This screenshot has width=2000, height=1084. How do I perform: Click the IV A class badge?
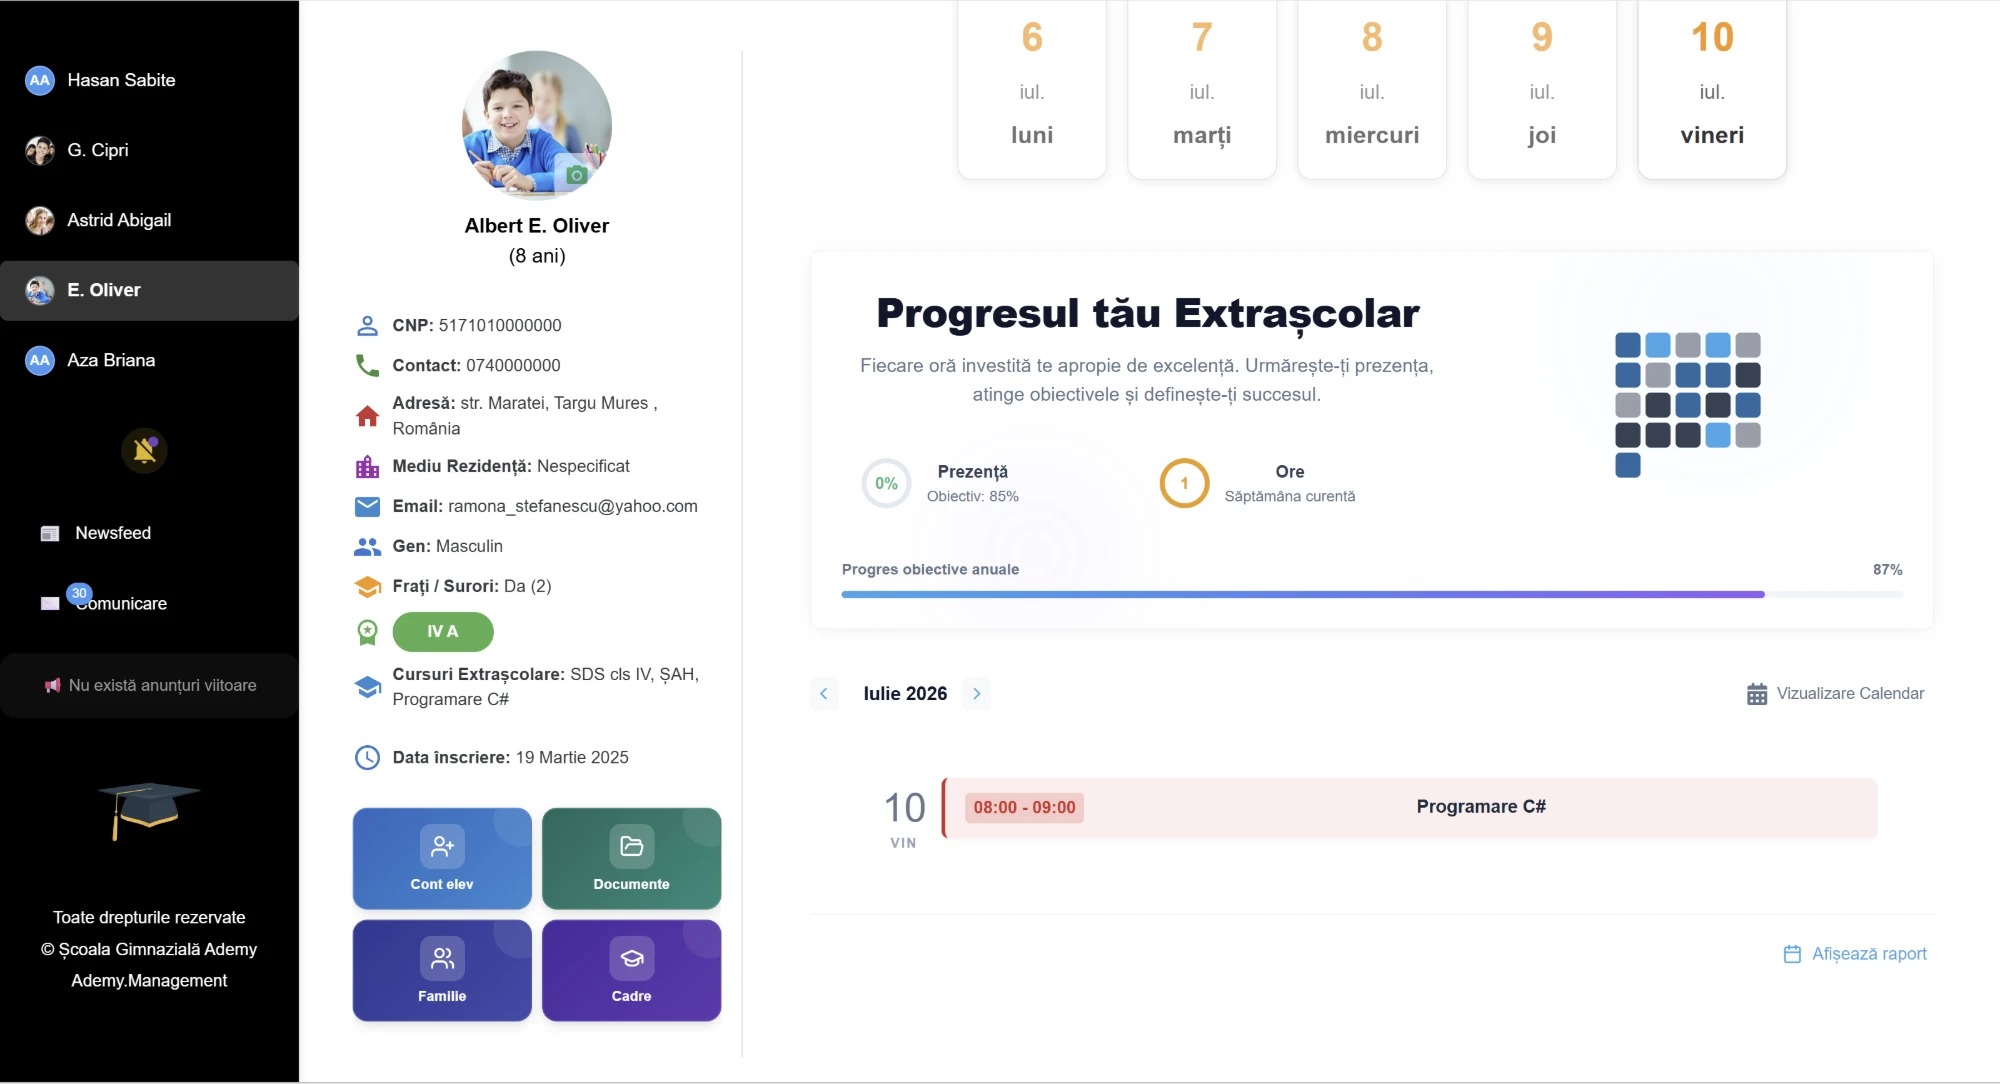pos(443,631)
